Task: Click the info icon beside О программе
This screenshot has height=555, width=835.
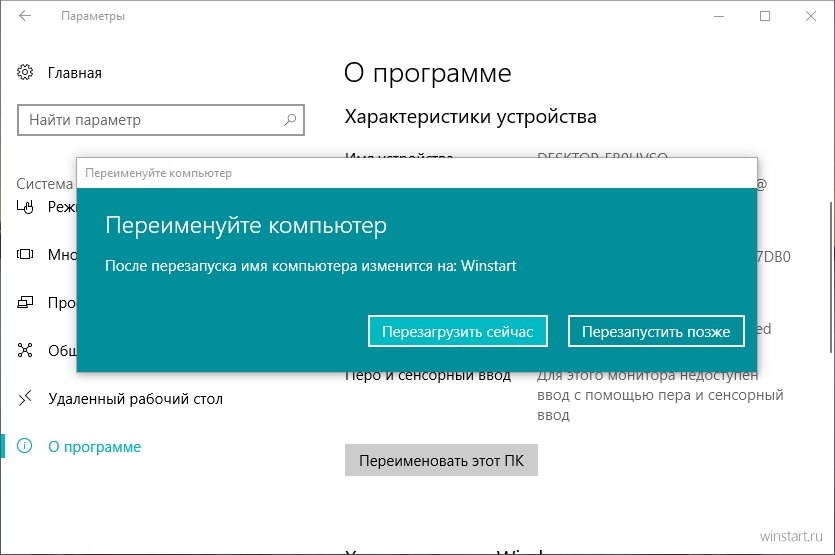Action: point(26,447)
